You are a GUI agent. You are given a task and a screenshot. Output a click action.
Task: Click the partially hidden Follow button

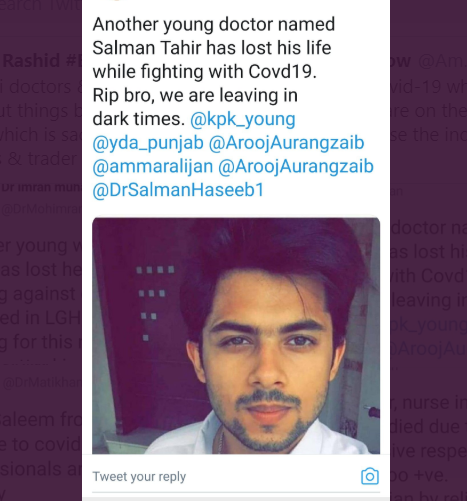point(401,61)
